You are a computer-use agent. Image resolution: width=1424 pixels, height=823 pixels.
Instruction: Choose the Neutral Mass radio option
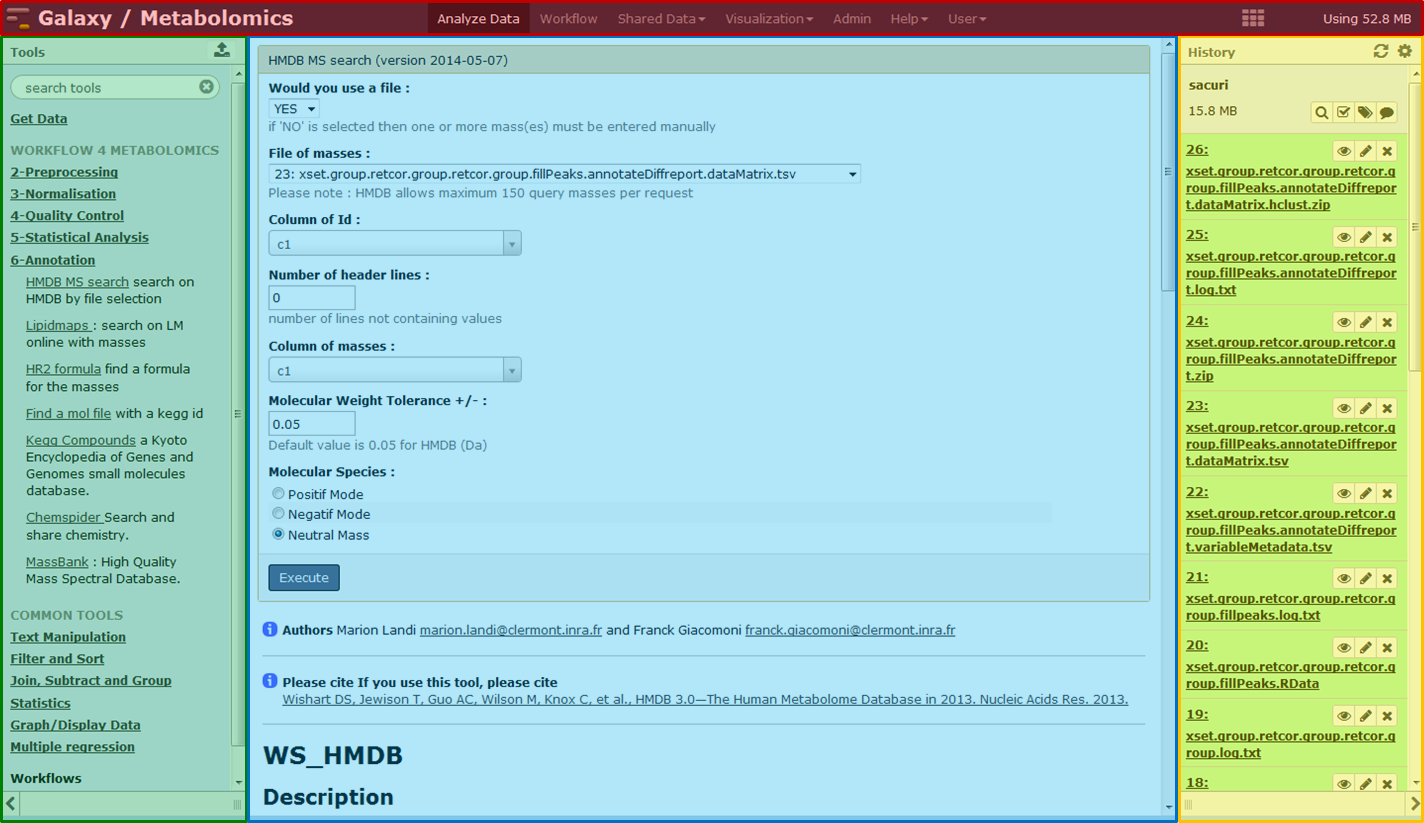[x=279, y=534]
